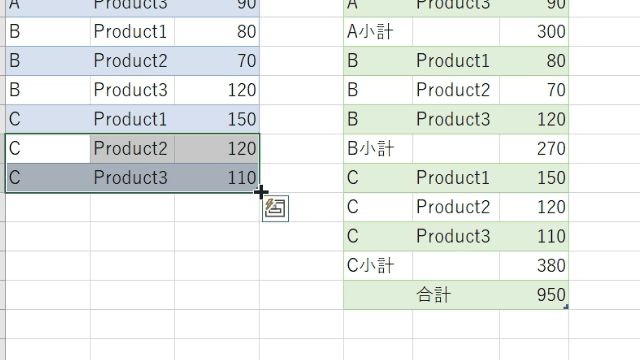The height and width of the screenshot is (360, 640).
Task: Click the dark highlighted Product3 cell at left
Action: (132, 178)
